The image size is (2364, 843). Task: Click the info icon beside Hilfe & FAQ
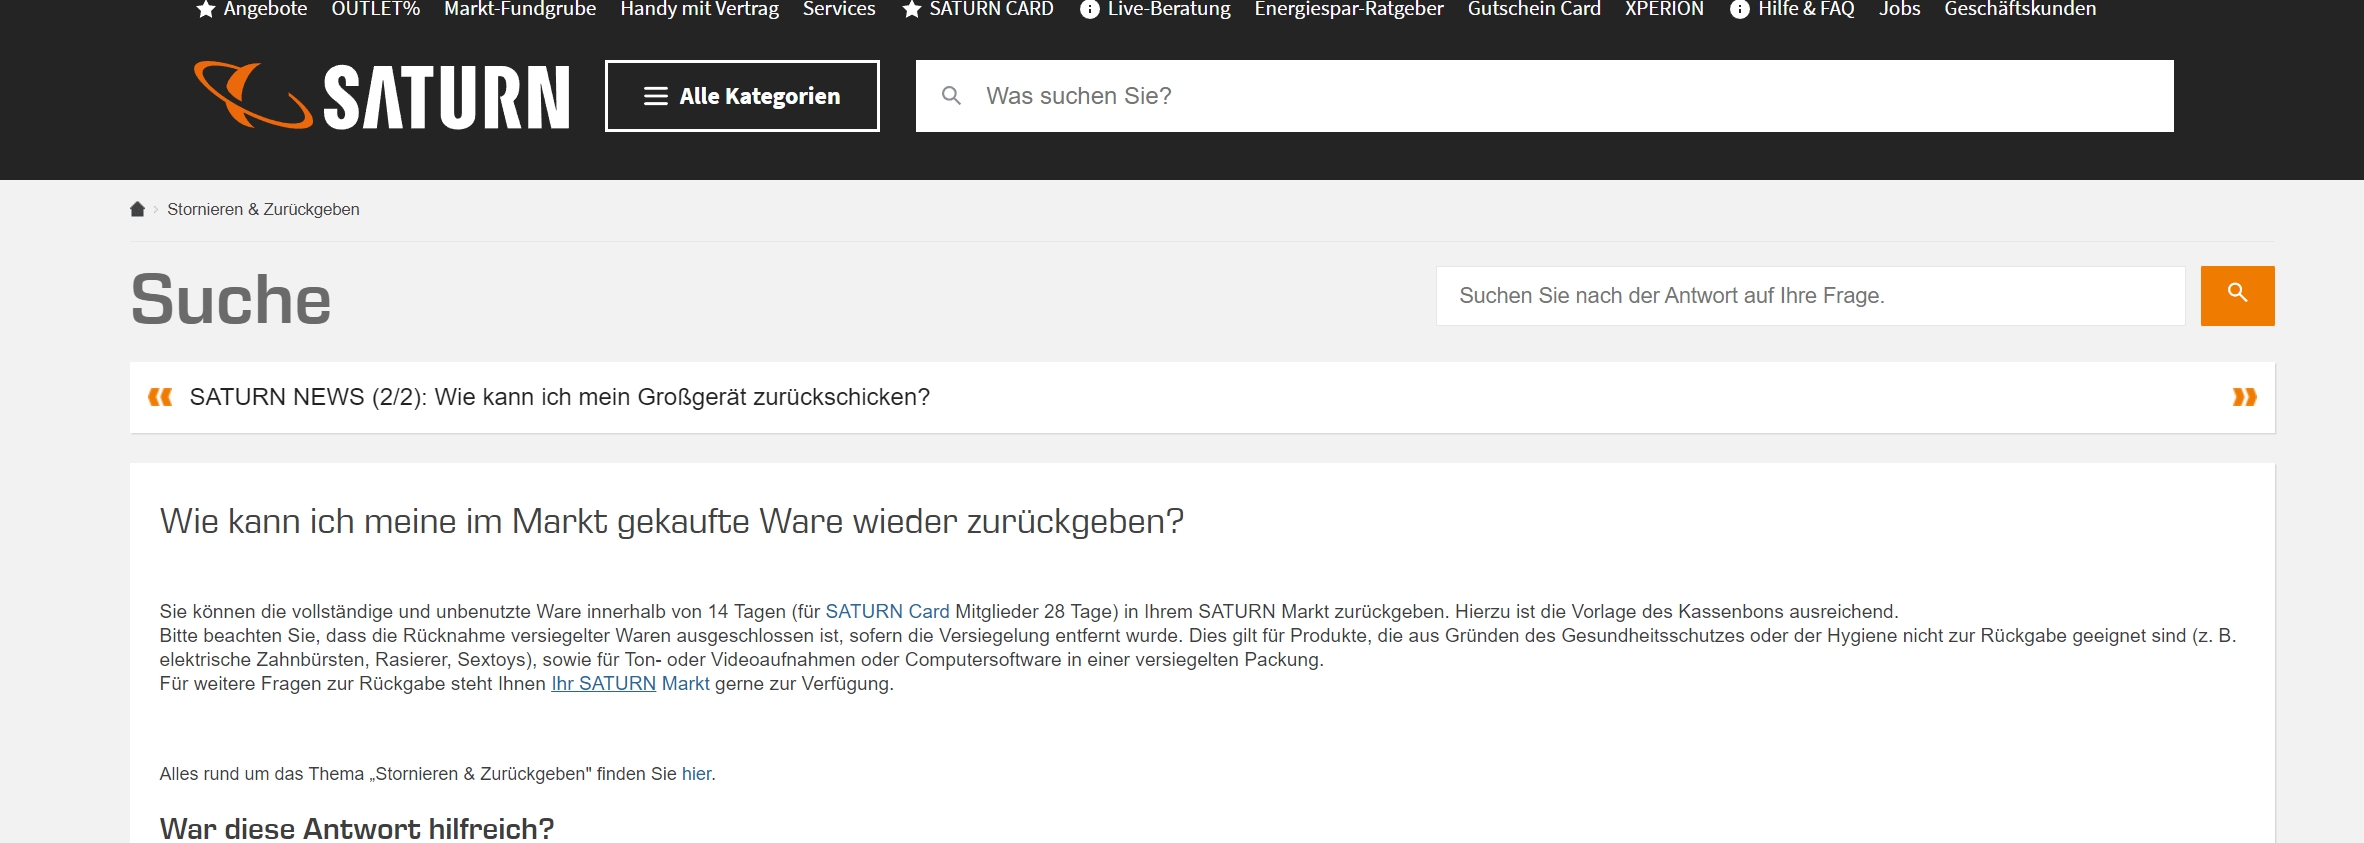tap(1740, 10)
